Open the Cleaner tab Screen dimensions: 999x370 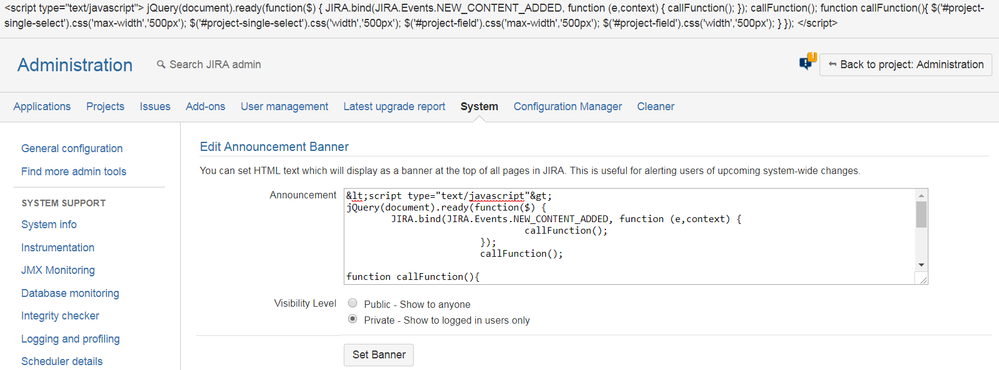(x=656, y=106)
